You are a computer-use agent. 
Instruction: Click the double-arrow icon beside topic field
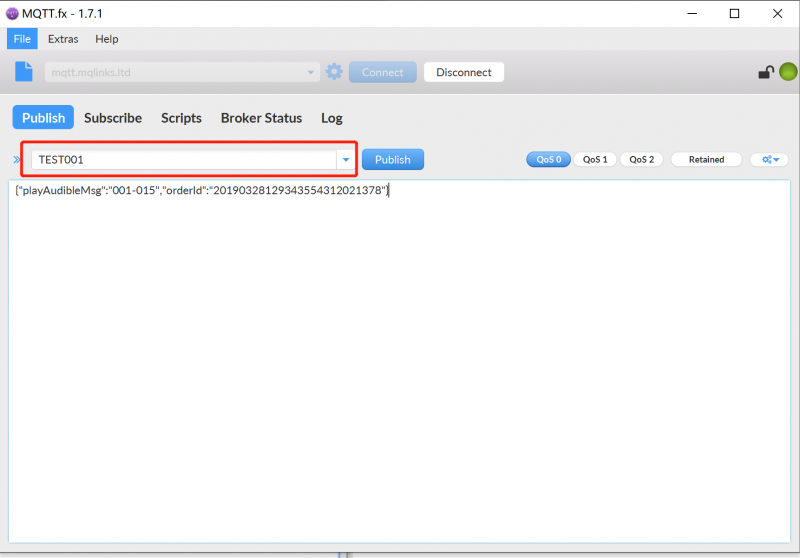tap(17, 160)
